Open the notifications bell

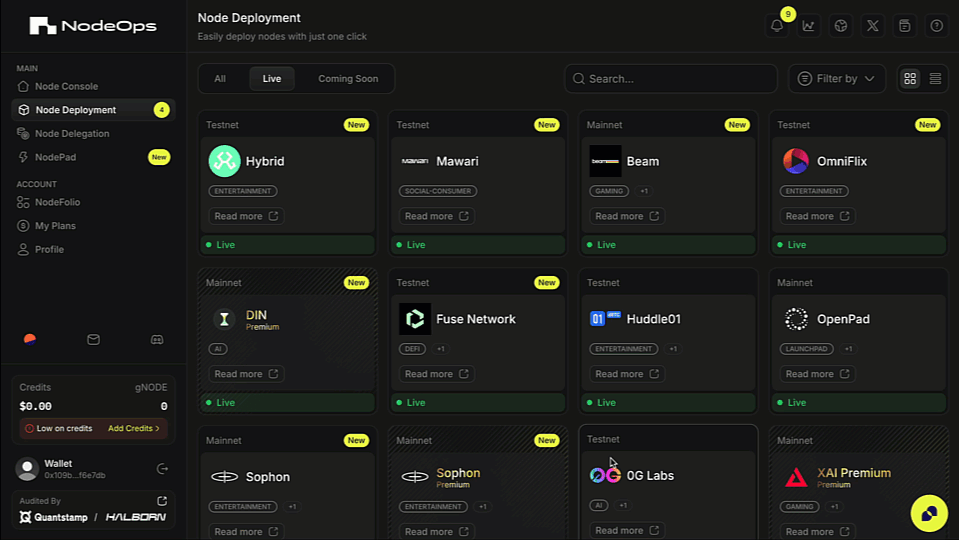point(777,26)
